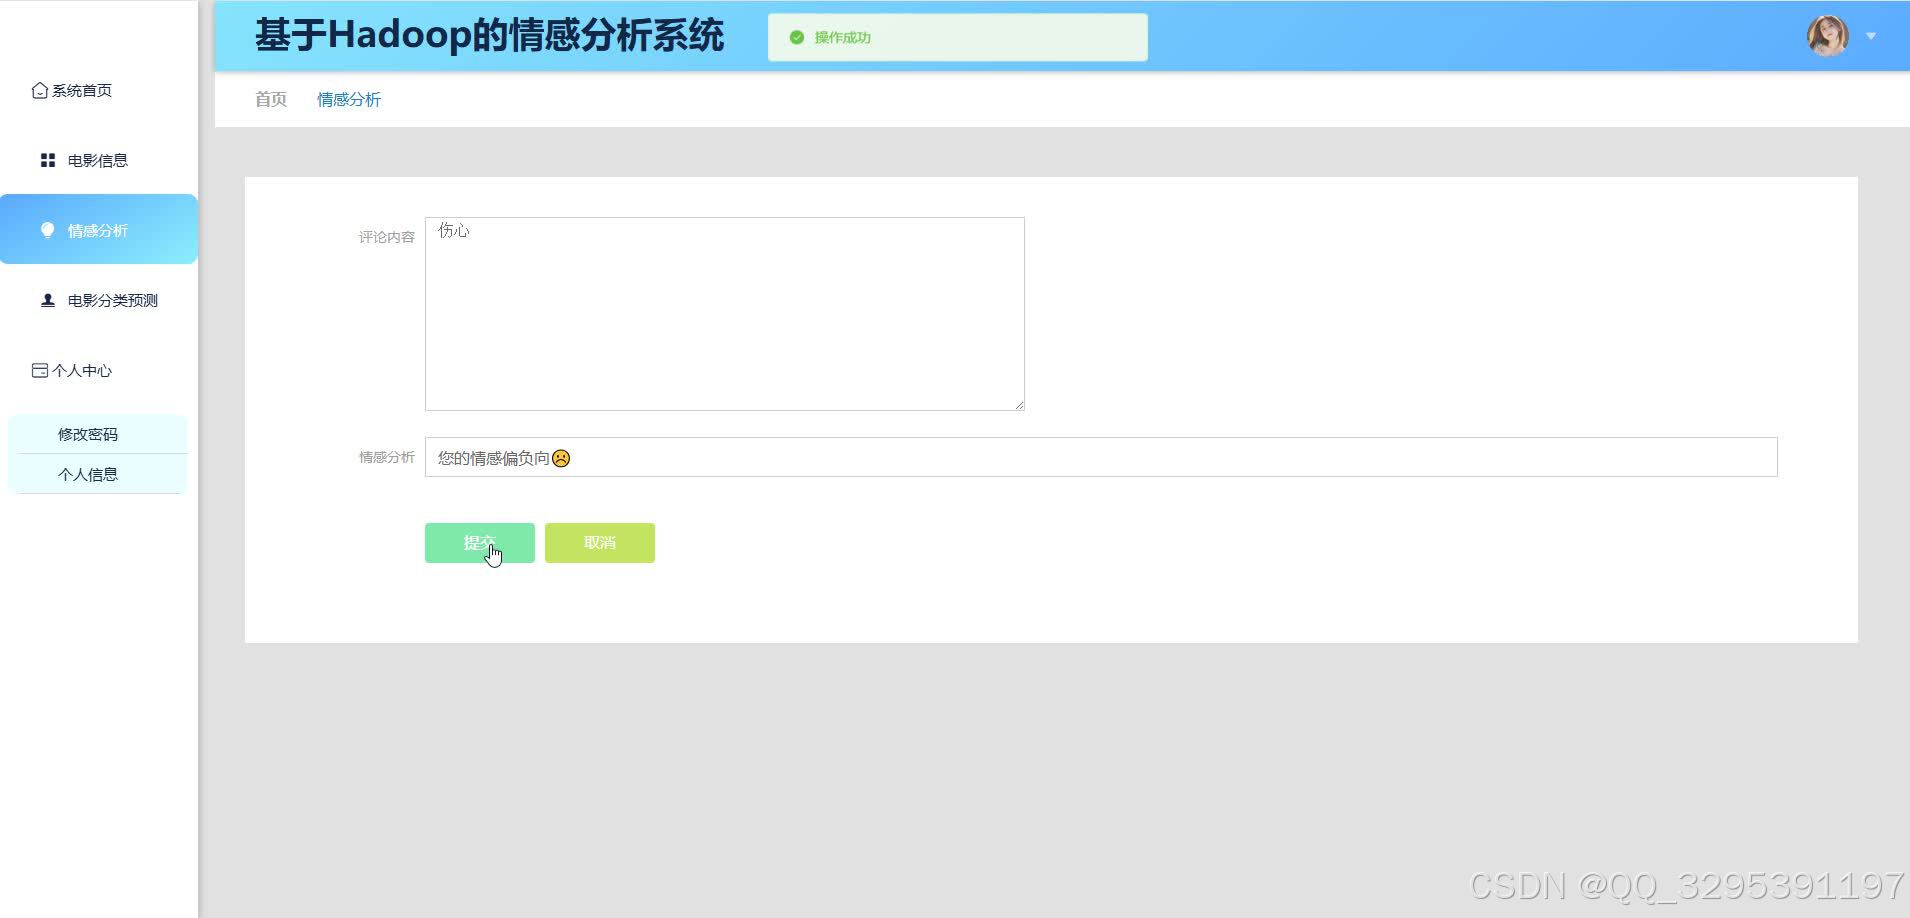Click the grid icon beside 电影信息
1910x918 pixels.
(x=47, y=160)
